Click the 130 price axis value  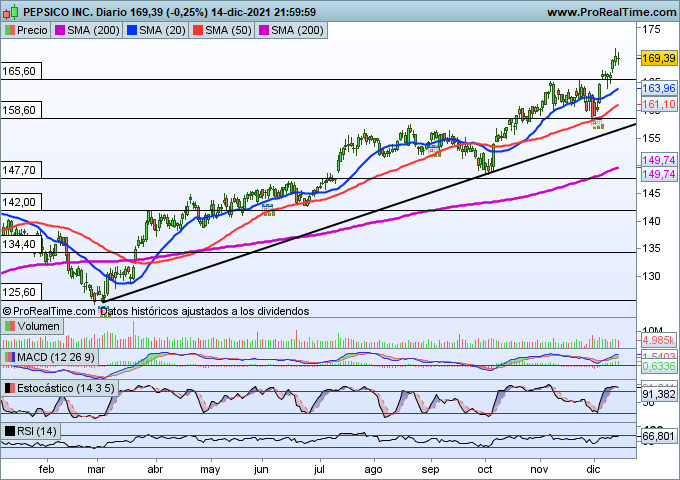(652, 276)
